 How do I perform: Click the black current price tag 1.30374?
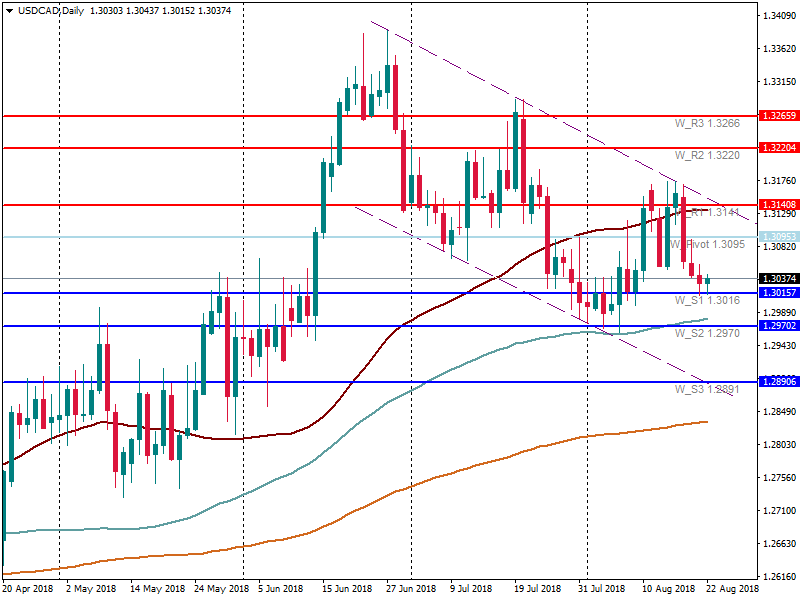point(777,278)
